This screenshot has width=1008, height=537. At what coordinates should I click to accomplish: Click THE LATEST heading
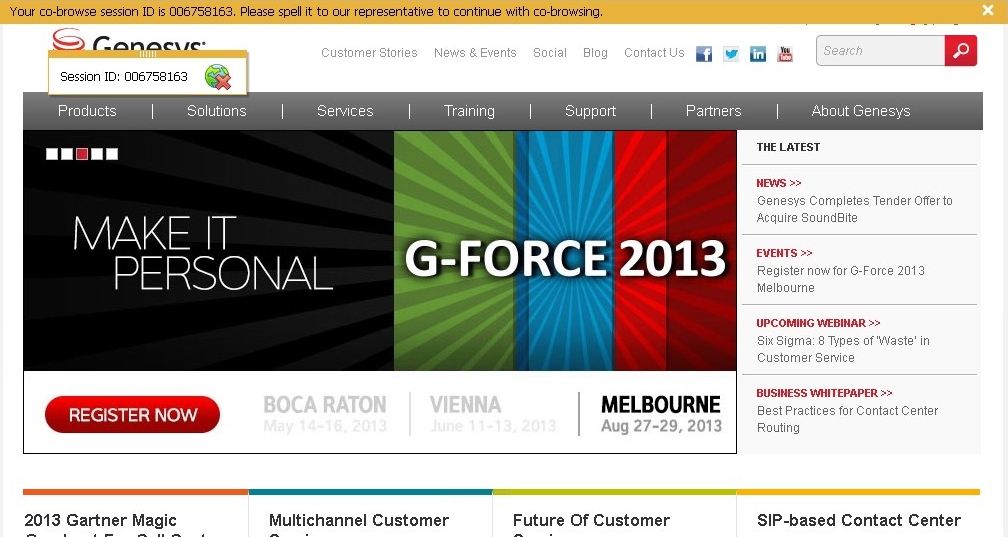pyautogui.click(x=788, y=147)
